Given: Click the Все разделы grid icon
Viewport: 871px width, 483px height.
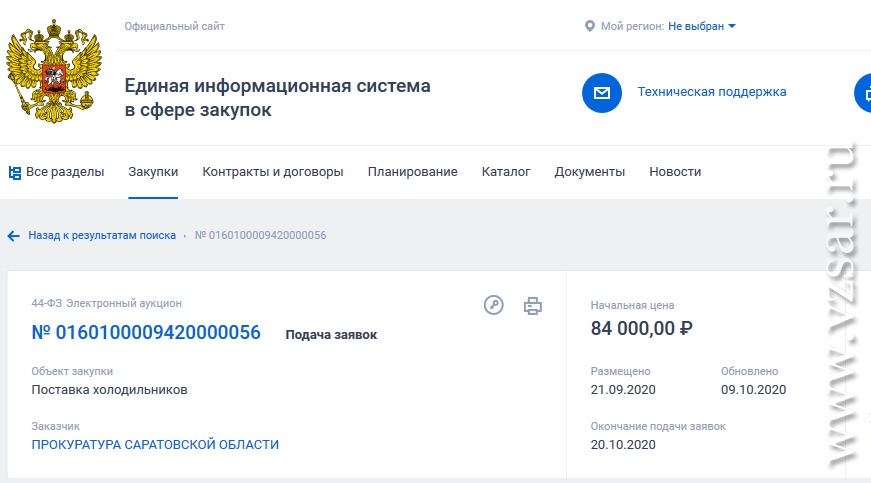Looking at the screenshot, I should click(x=15, y=173).
